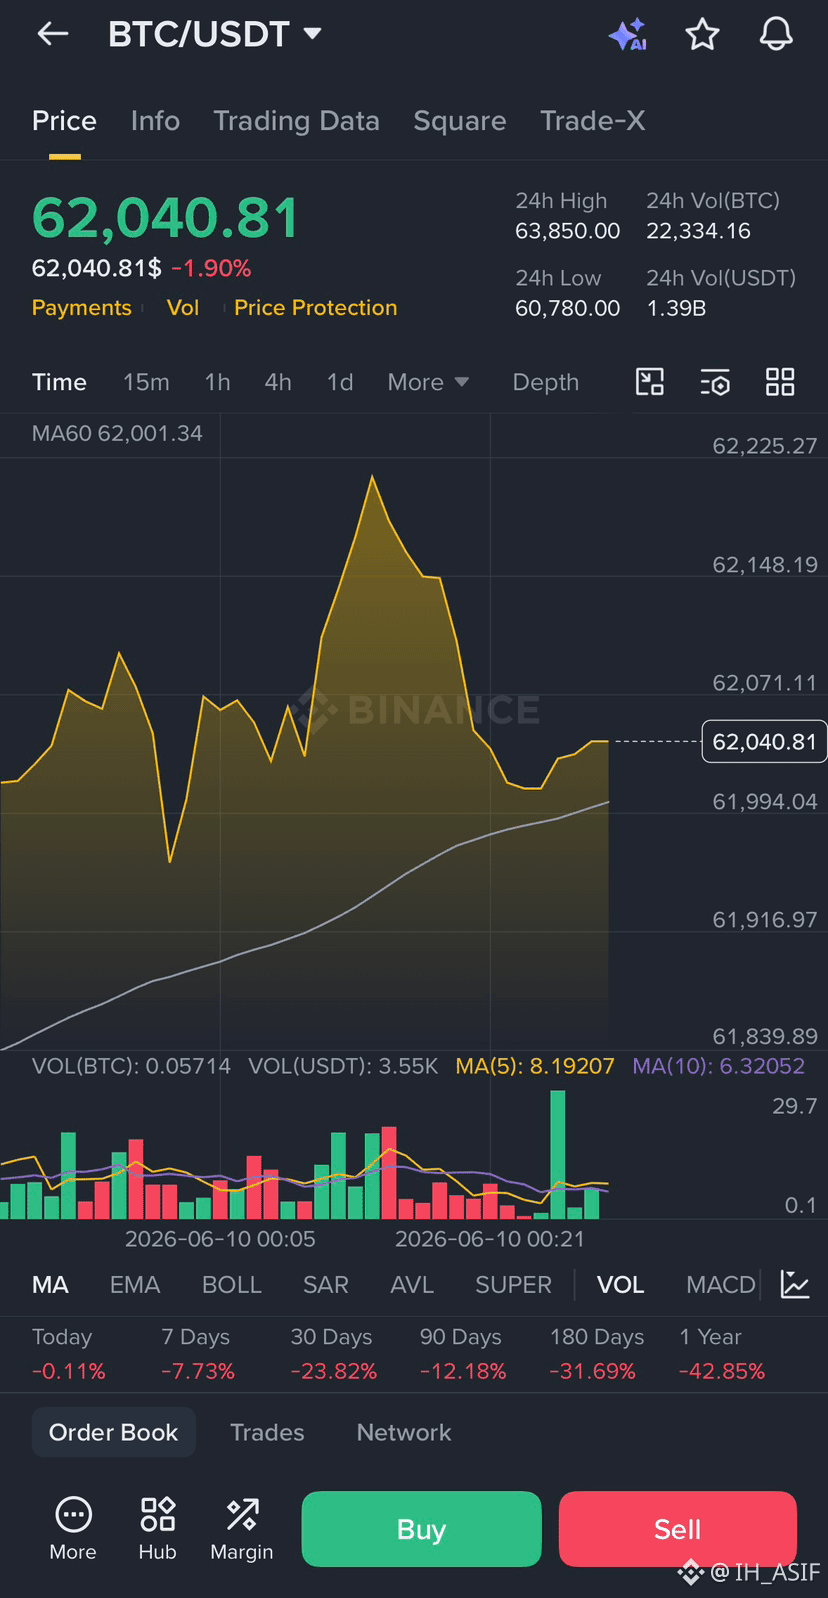The height and width of the screenshot is (1598, 828).
Task: Open chart settings list icon
Action: (715, 382)
